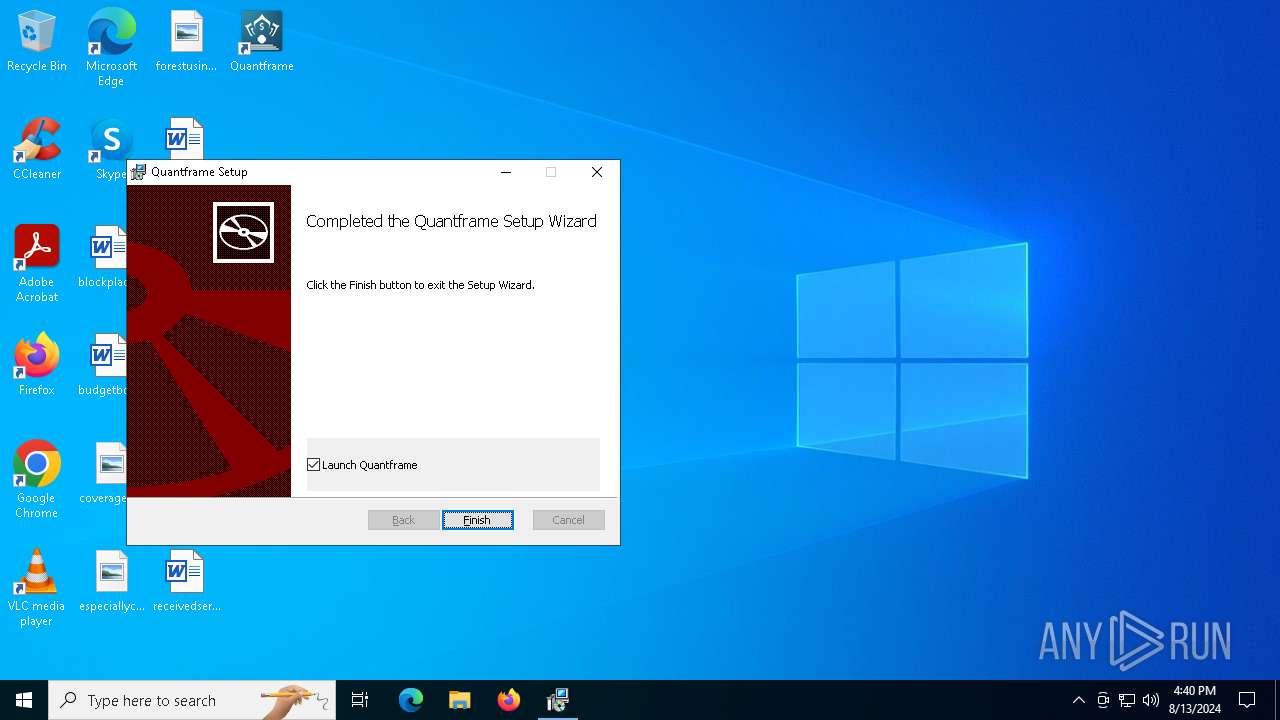
Task: Launch Edge from the taskbar
Action: [411, 700]
